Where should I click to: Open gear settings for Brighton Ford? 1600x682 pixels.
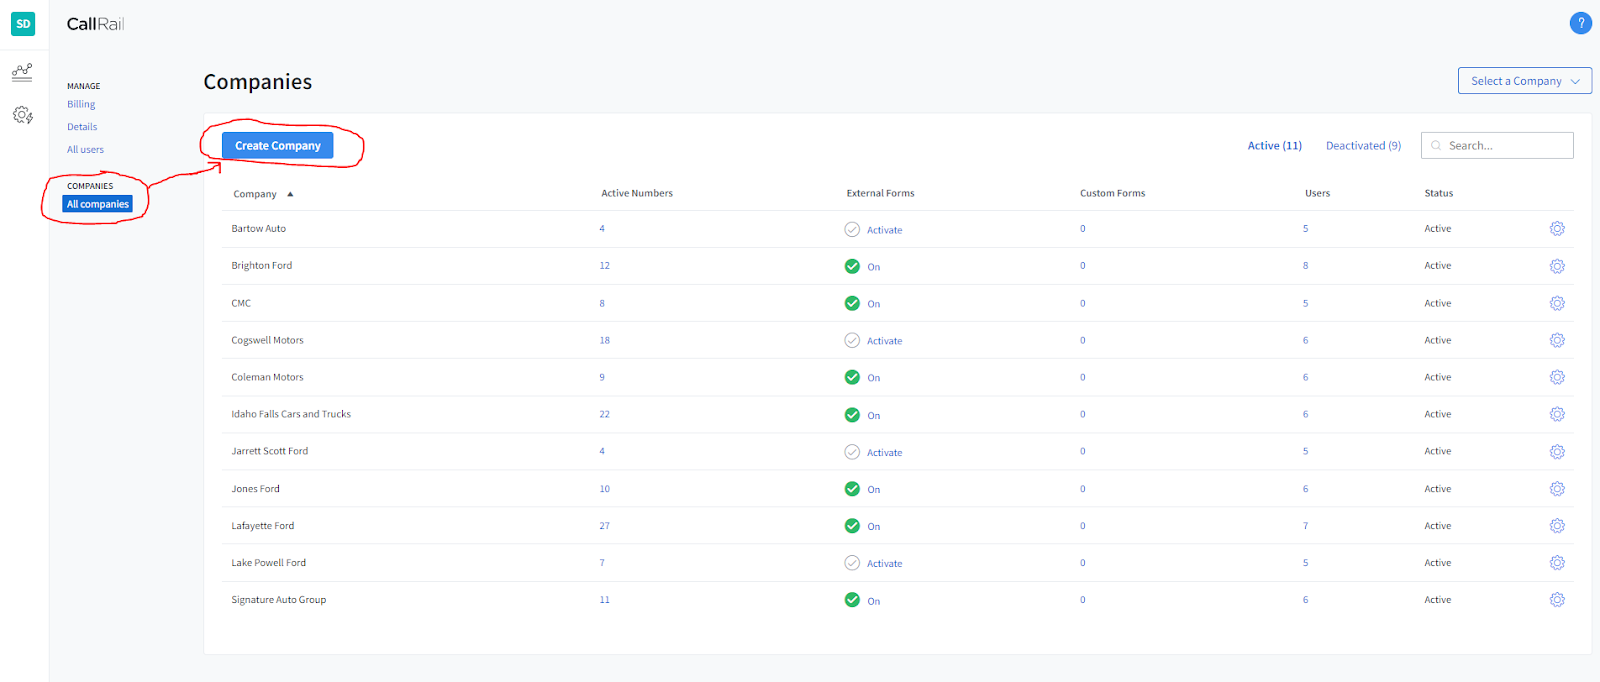point(1557,266)
